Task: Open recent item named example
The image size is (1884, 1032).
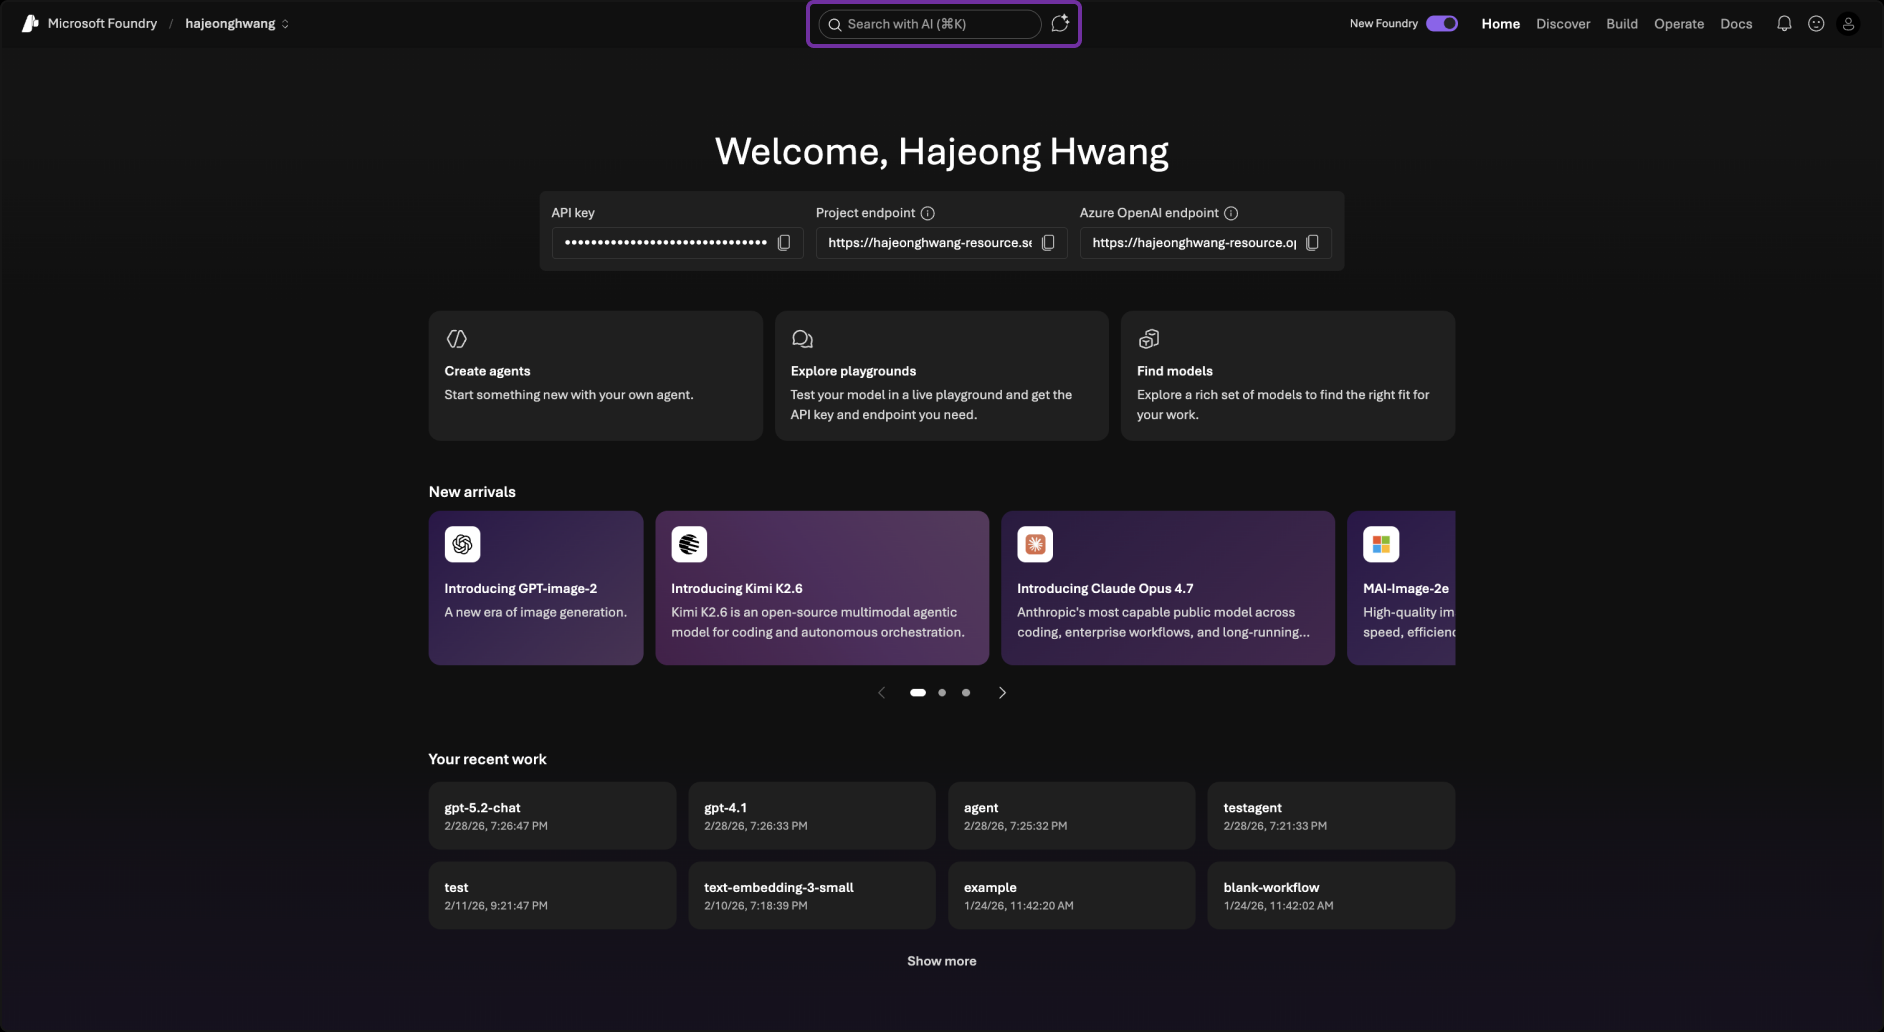Action: point(1072,896)
